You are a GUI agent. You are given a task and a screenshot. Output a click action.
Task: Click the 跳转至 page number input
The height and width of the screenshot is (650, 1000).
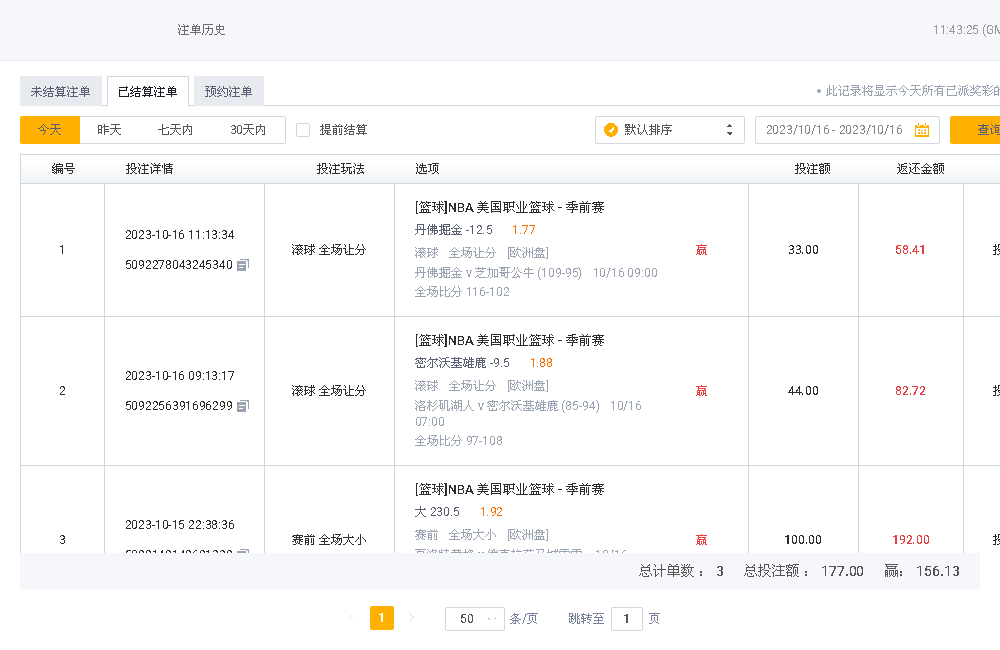[x=626, y=618]
